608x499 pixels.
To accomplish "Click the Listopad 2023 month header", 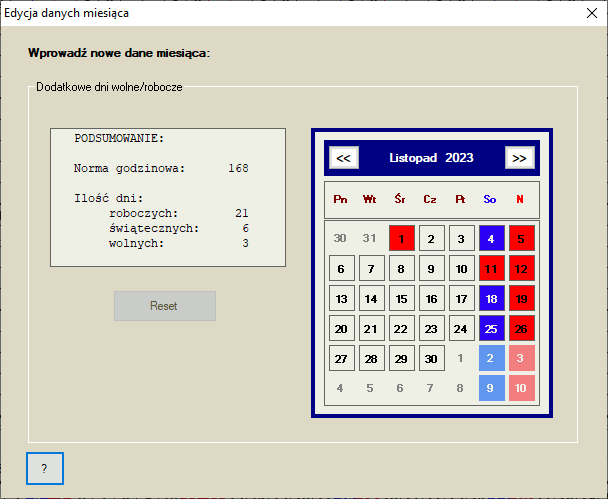I will (x=431, y=158).
